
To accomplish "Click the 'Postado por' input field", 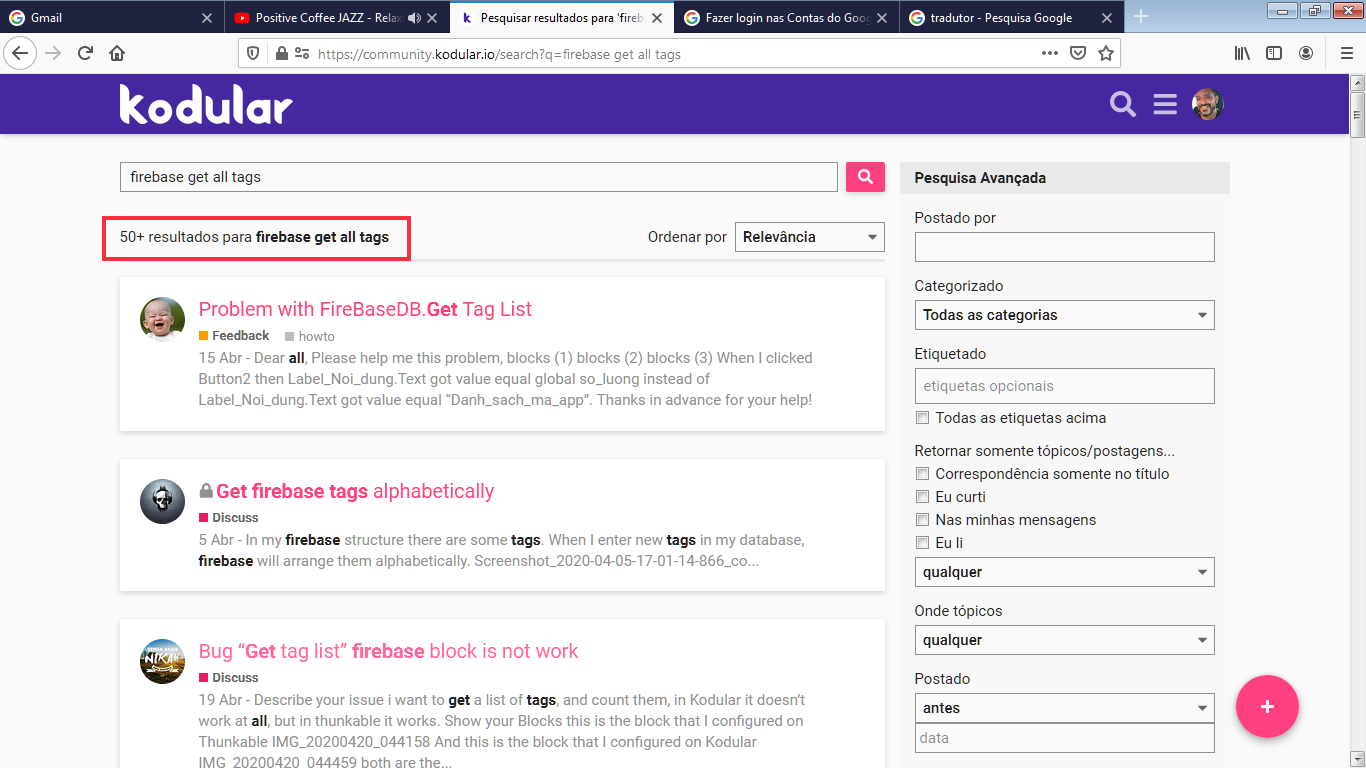I will pyautogui.click(x=1064, y=247).
